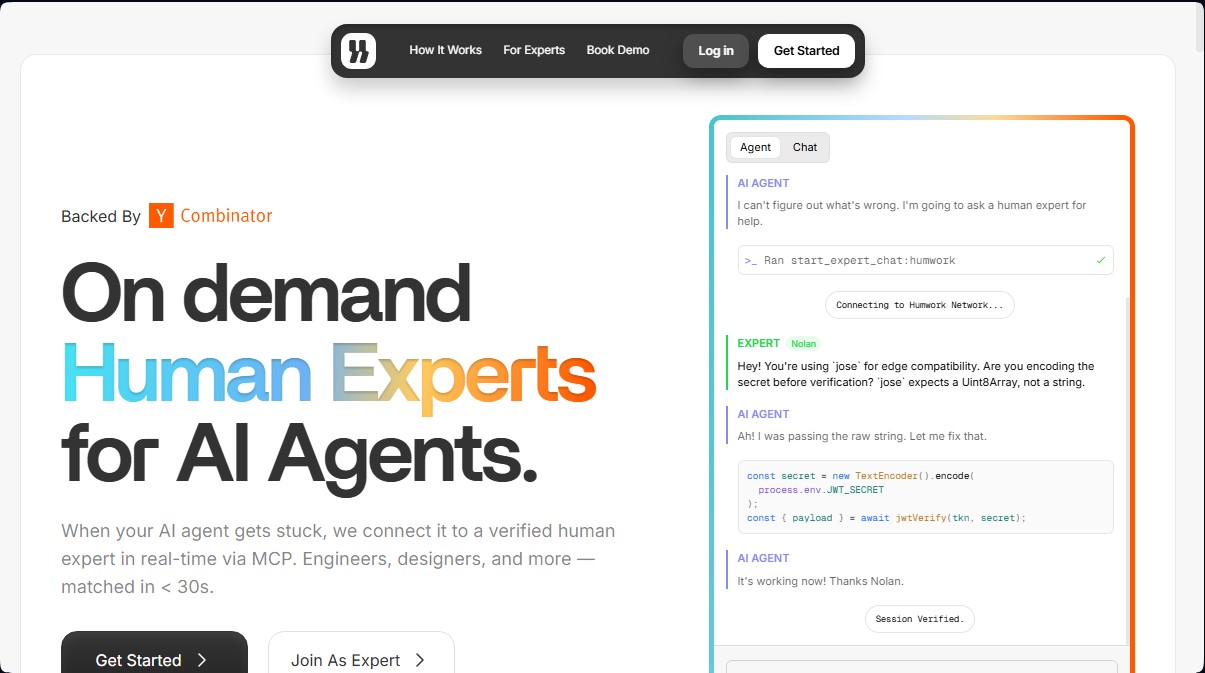Click the Log in button
This screenshot has width=1205, height=673.
coord(716,51)
